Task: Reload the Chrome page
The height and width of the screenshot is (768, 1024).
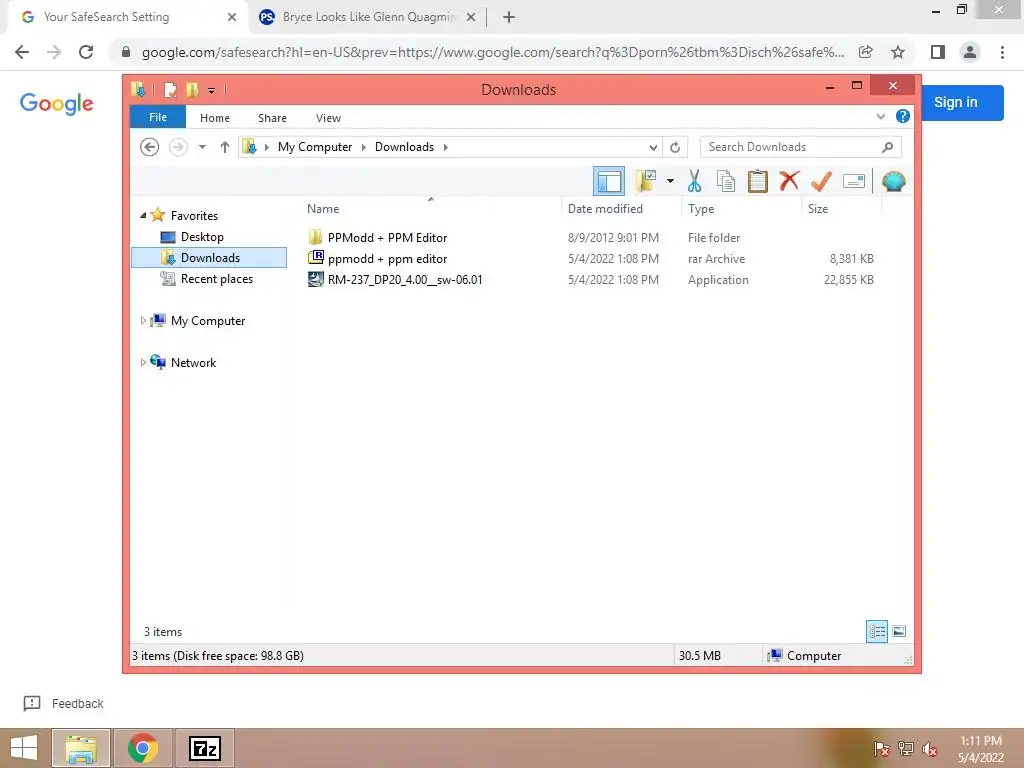Action: coord(86,52)
